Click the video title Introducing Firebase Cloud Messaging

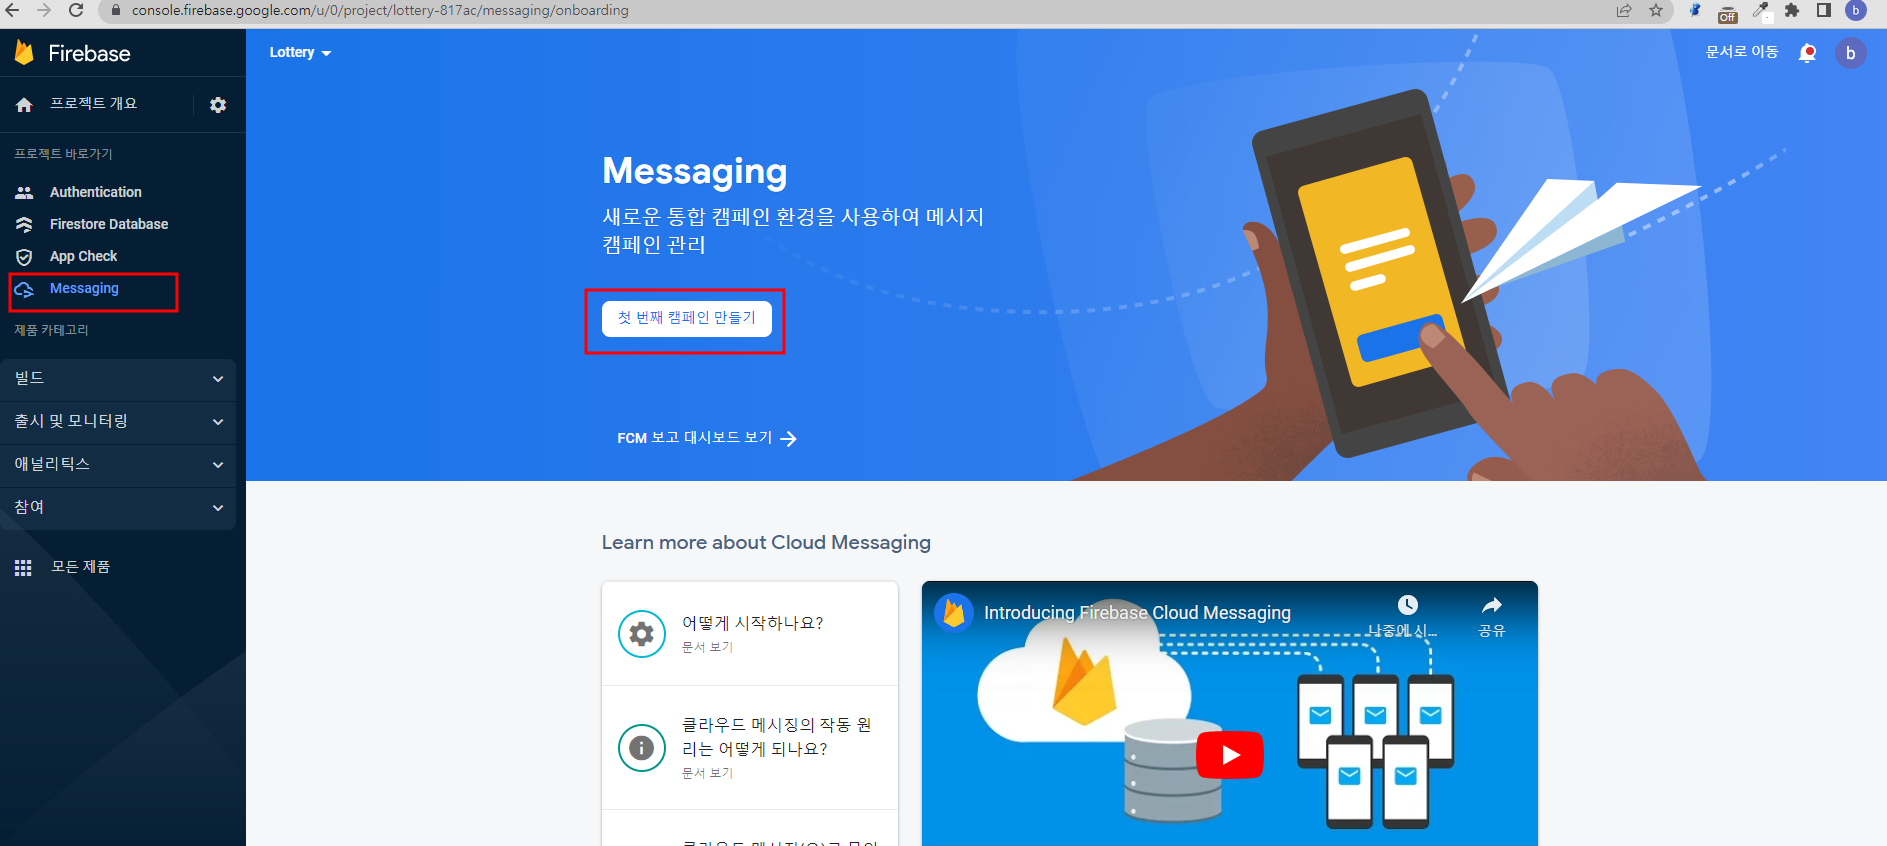tap(1137, 613)
